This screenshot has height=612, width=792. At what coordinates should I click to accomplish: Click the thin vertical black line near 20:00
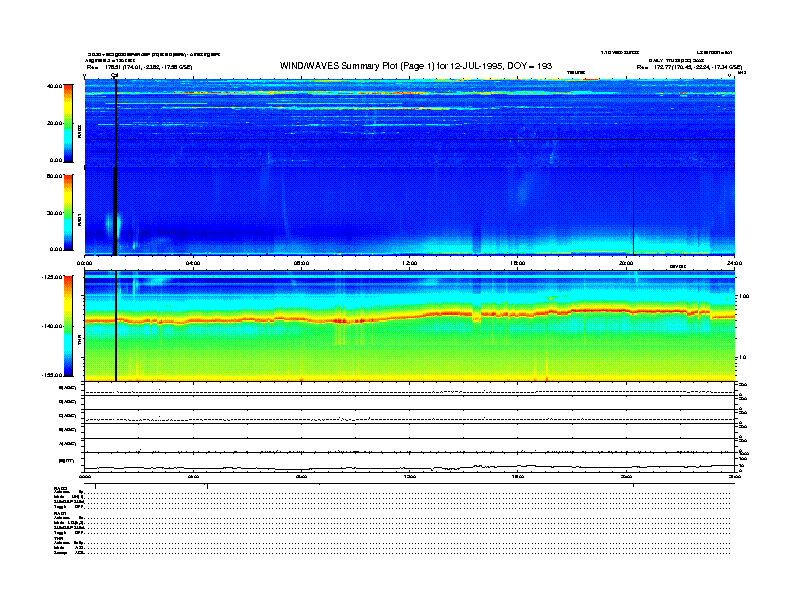tap(633, 212)
